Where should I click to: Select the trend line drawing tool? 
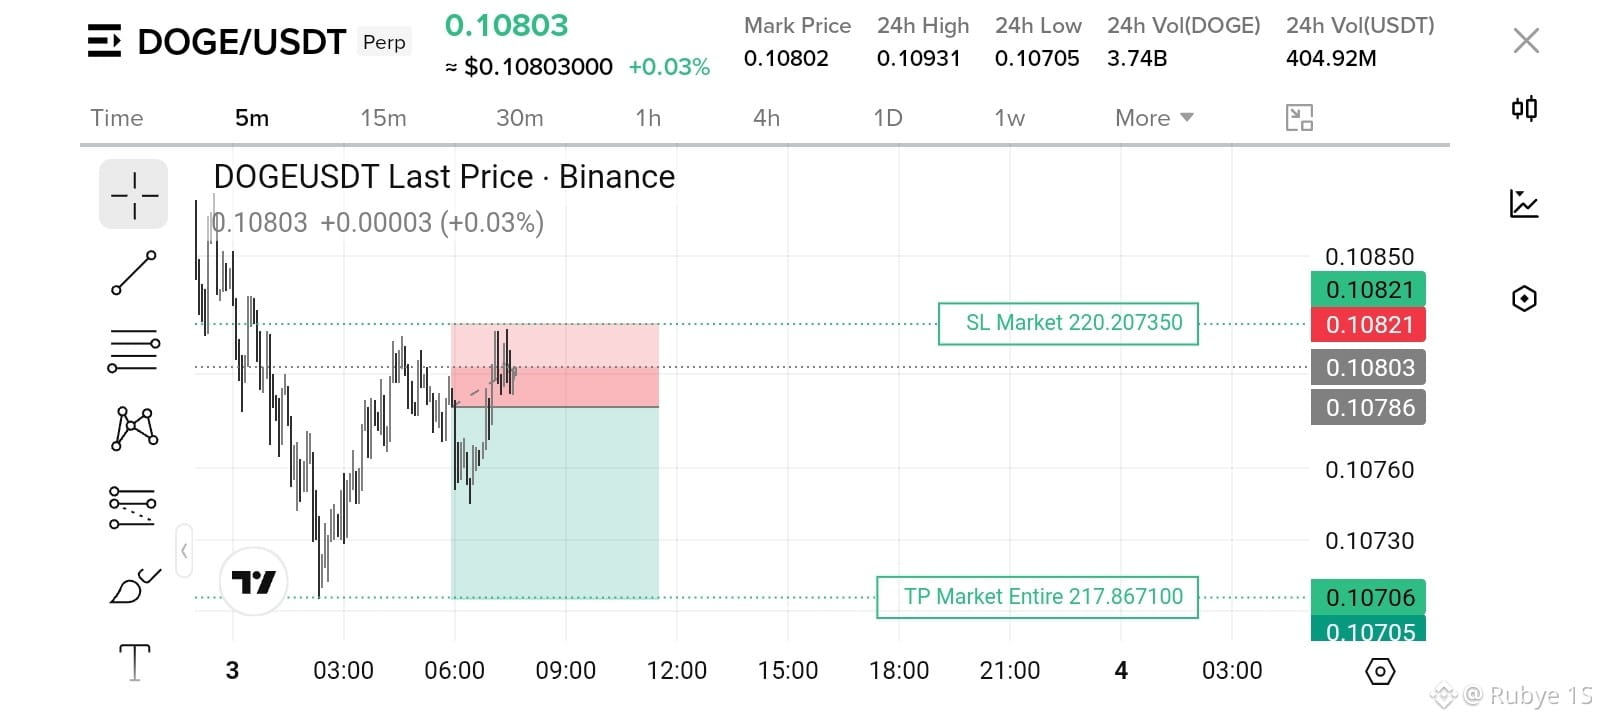click(134, 273)
